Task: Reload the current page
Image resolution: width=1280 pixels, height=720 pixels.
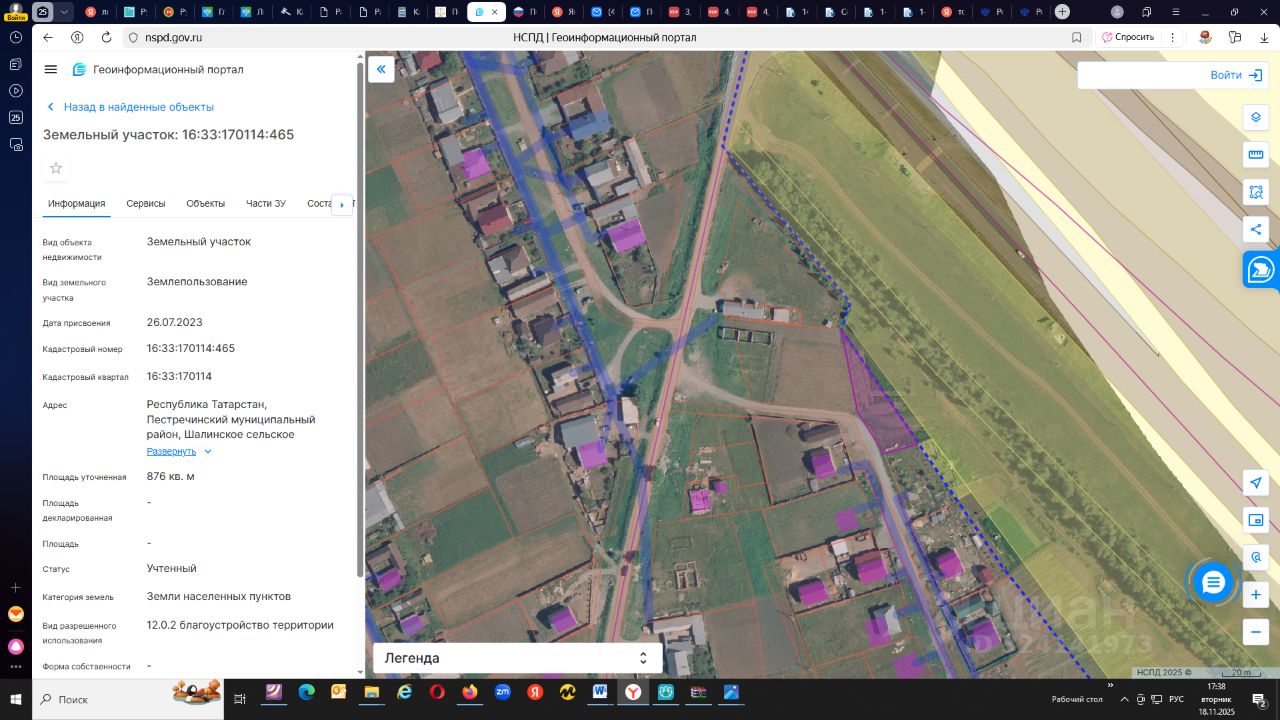Action: tap(107, 37)
